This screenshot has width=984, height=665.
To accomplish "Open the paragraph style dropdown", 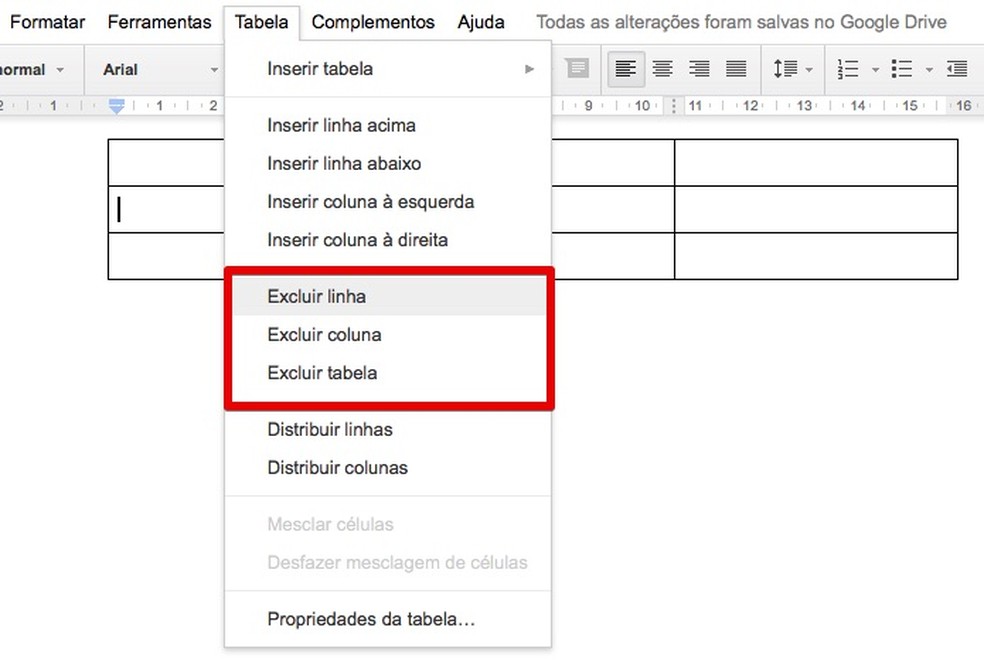I will pos(33,70).
